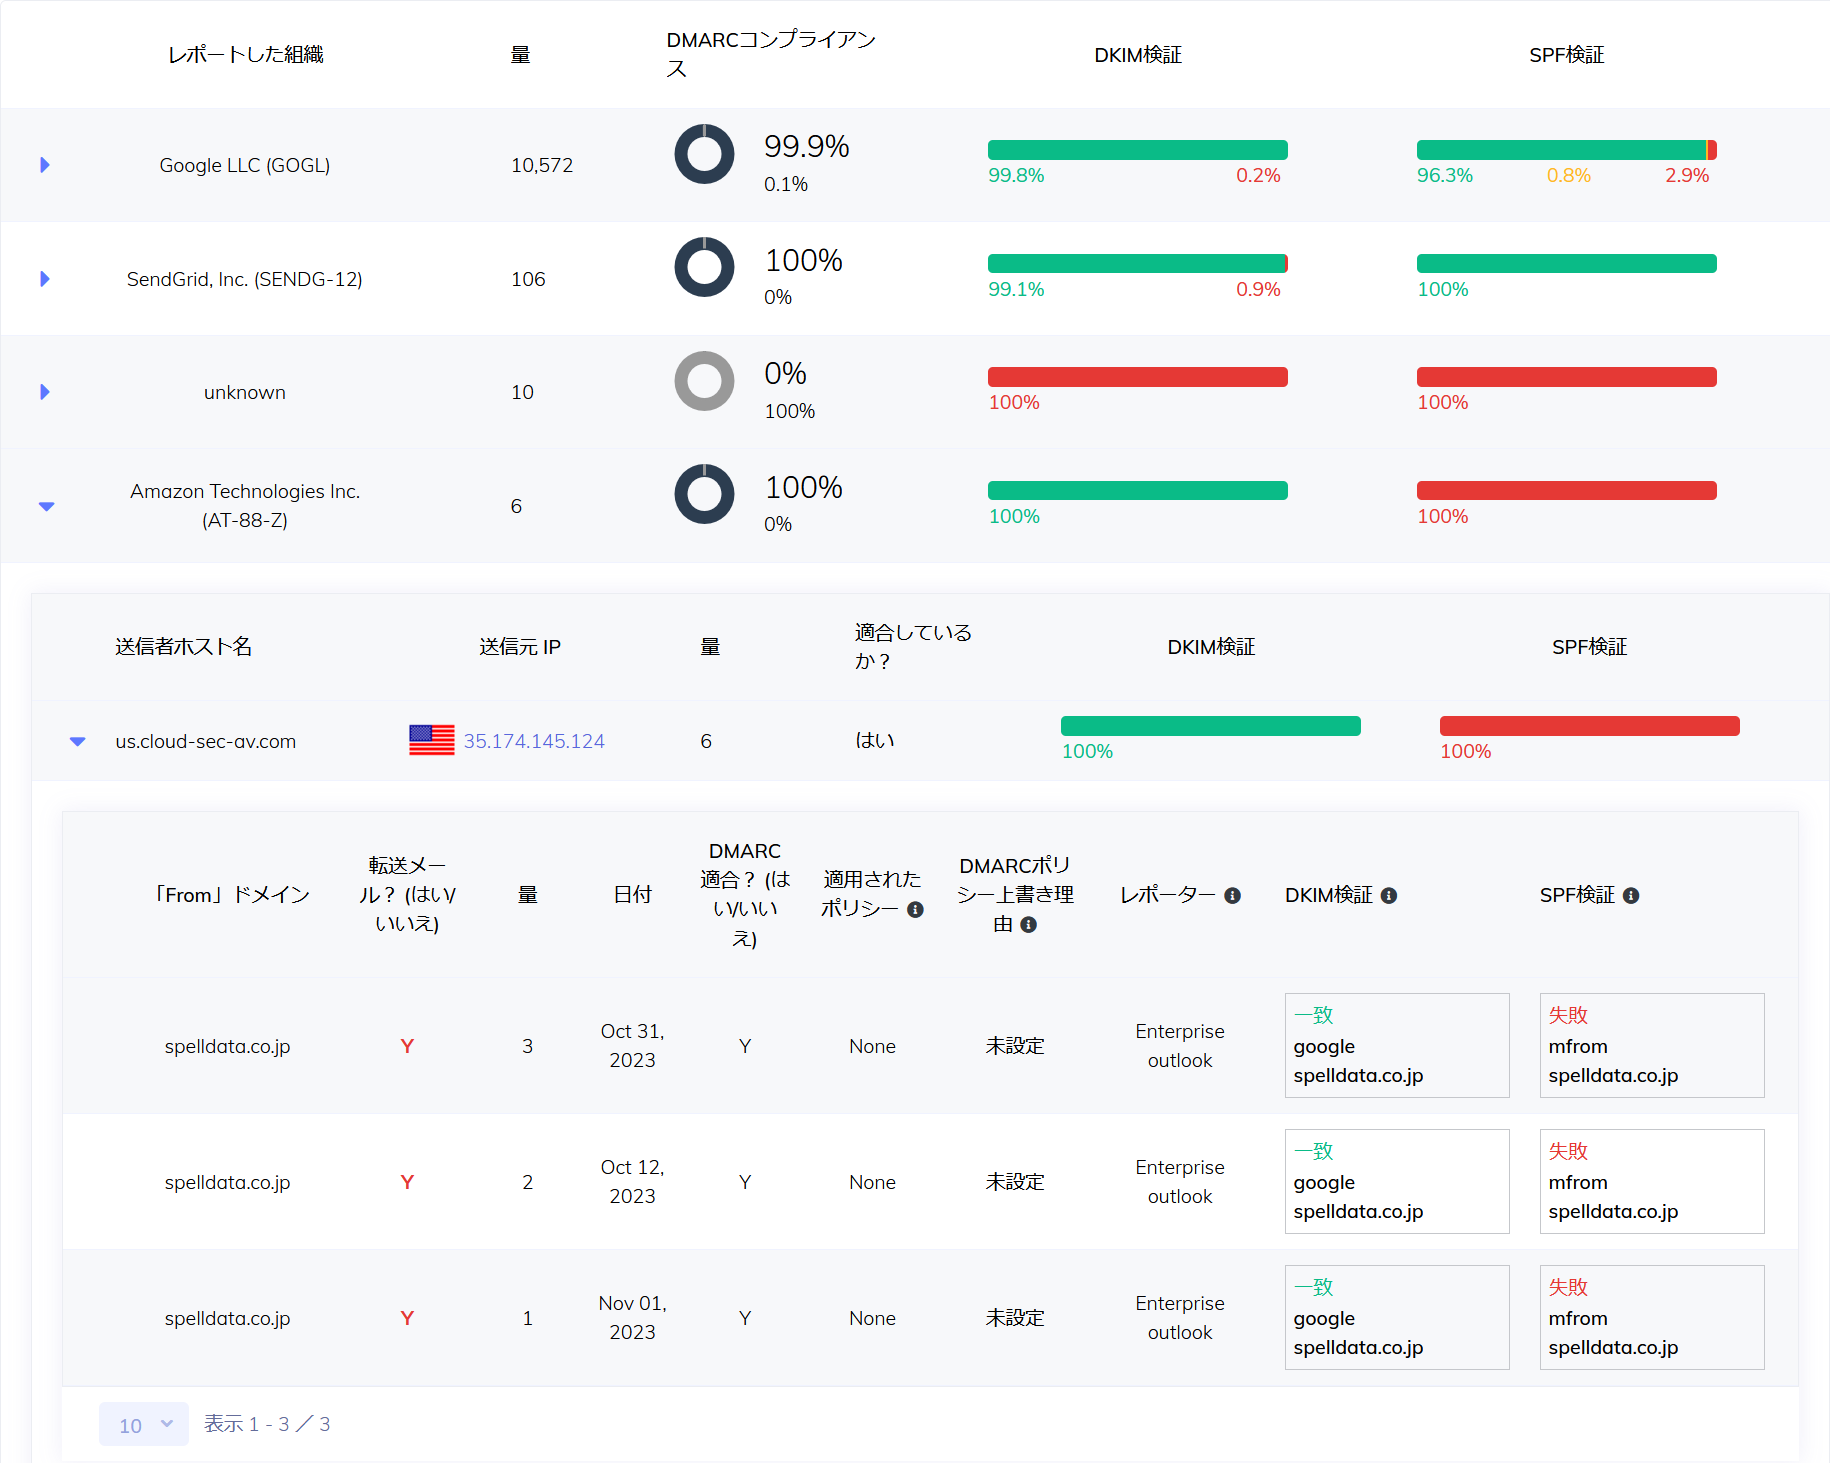Expand the Google LLC (GOGL) row

45,165
